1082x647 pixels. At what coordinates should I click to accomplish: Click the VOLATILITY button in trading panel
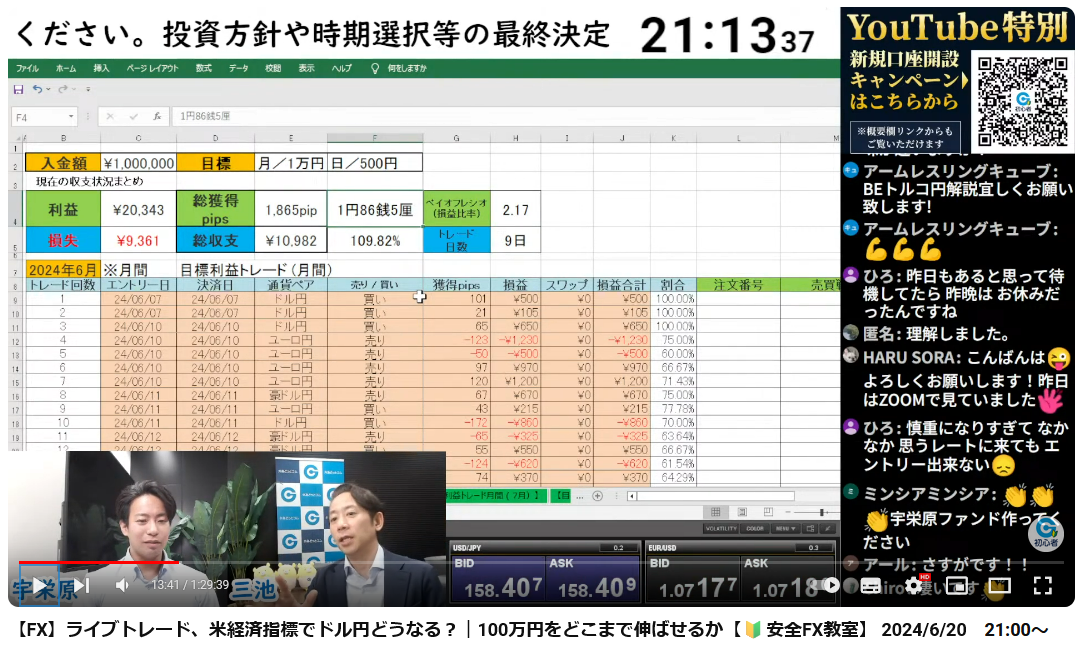pyautogui.click(x=720, y=528)
